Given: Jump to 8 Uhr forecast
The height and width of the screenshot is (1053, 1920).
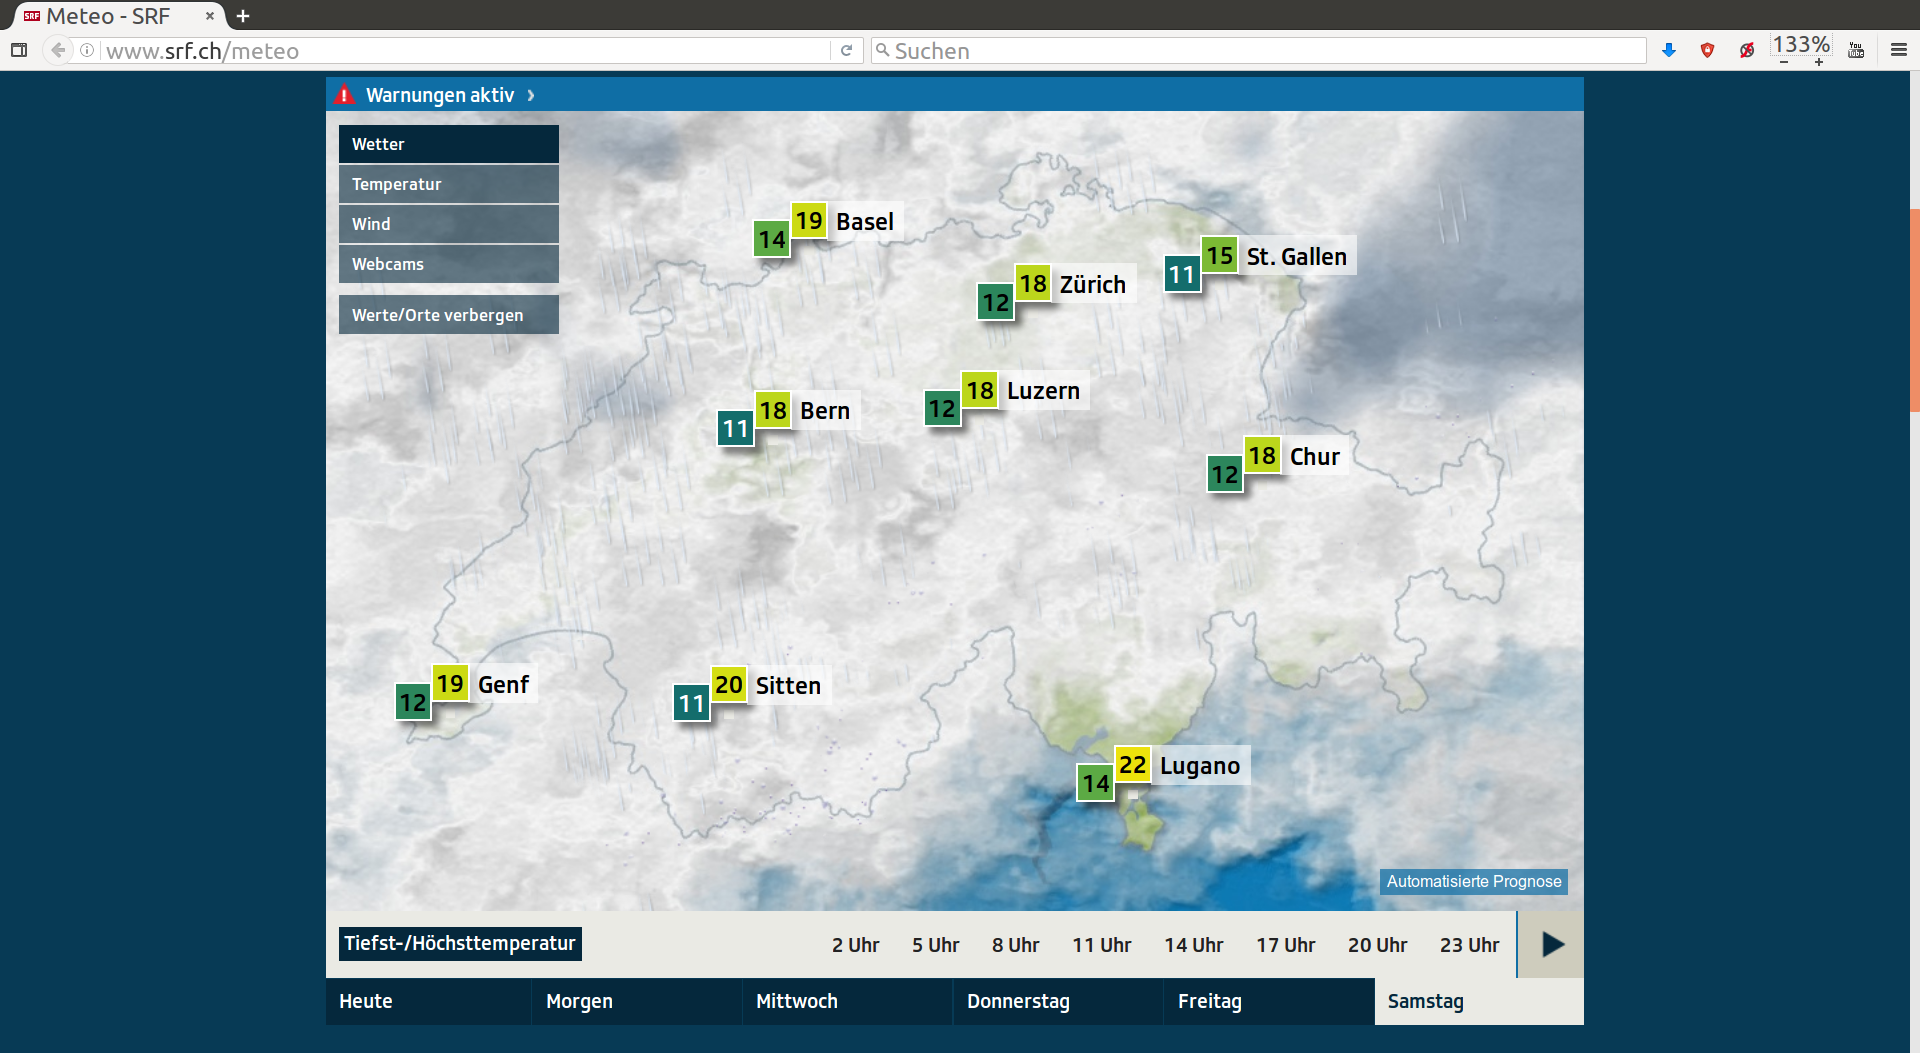Looking at the screenshot, I should [1016, 945].
